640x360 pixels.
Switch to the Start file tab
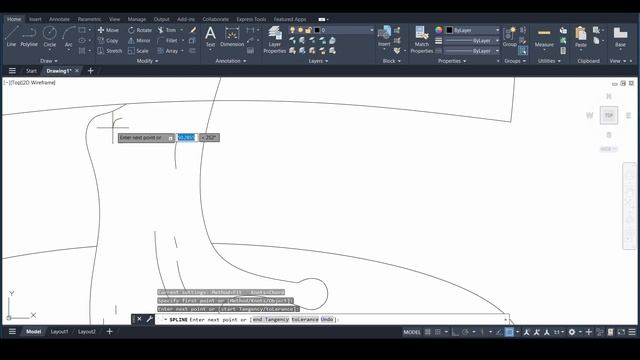31,71
